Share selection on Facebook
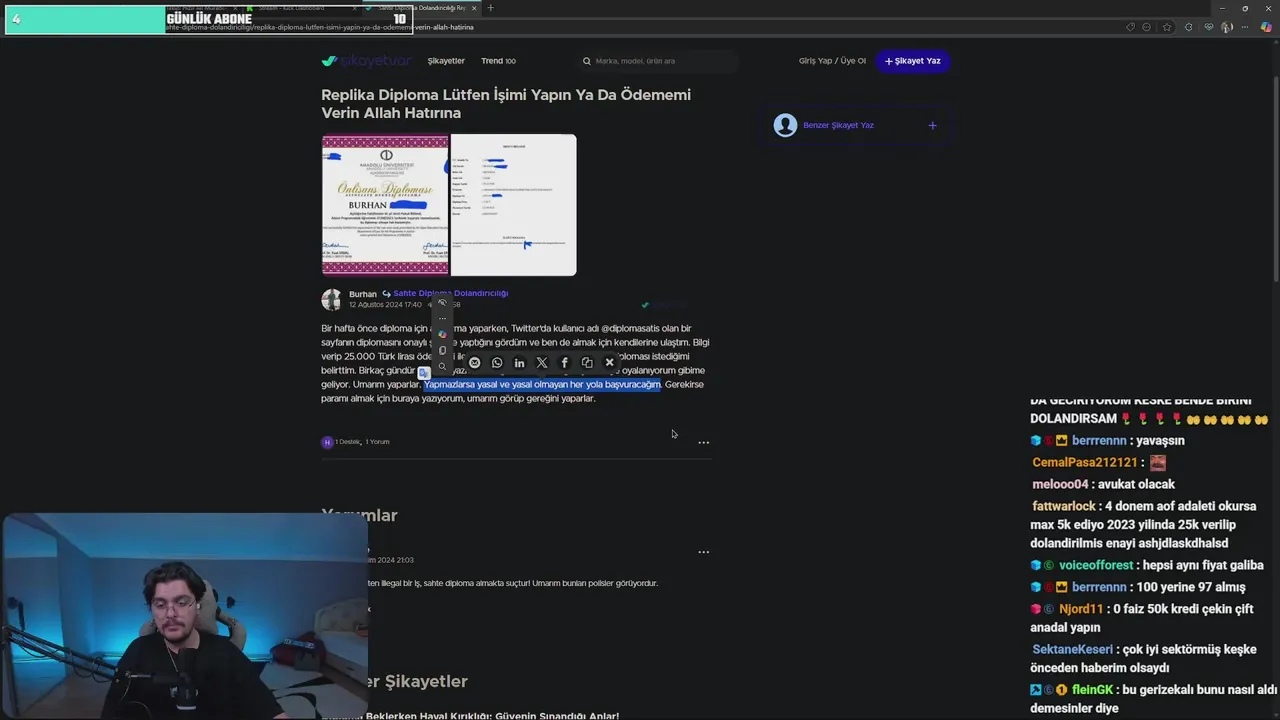Screen dimensions: 1280x720 click(564, 363)
